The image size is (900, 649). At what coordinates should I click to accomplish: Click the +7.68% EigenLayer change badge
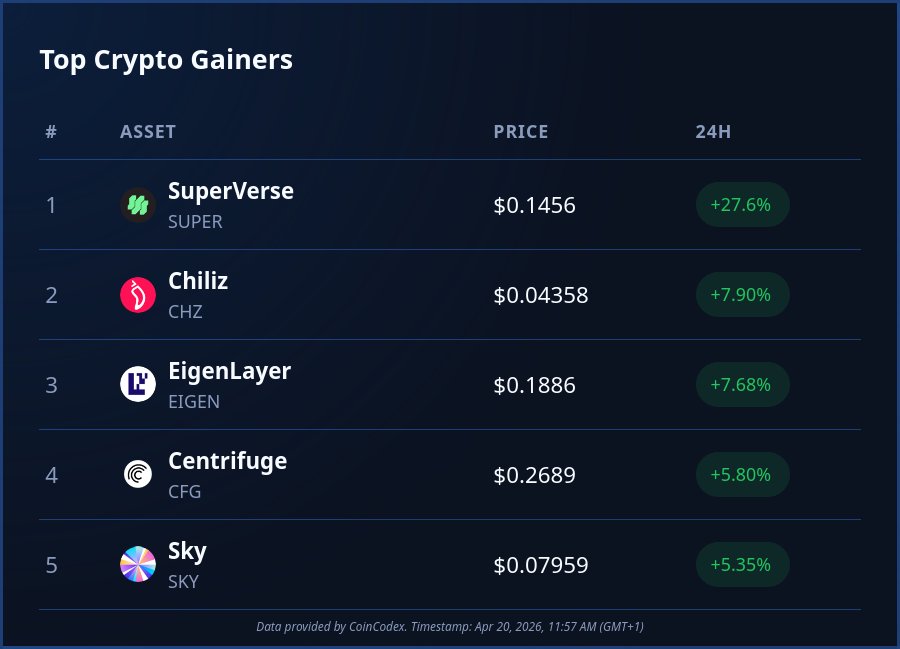click(x=742, y=385)
